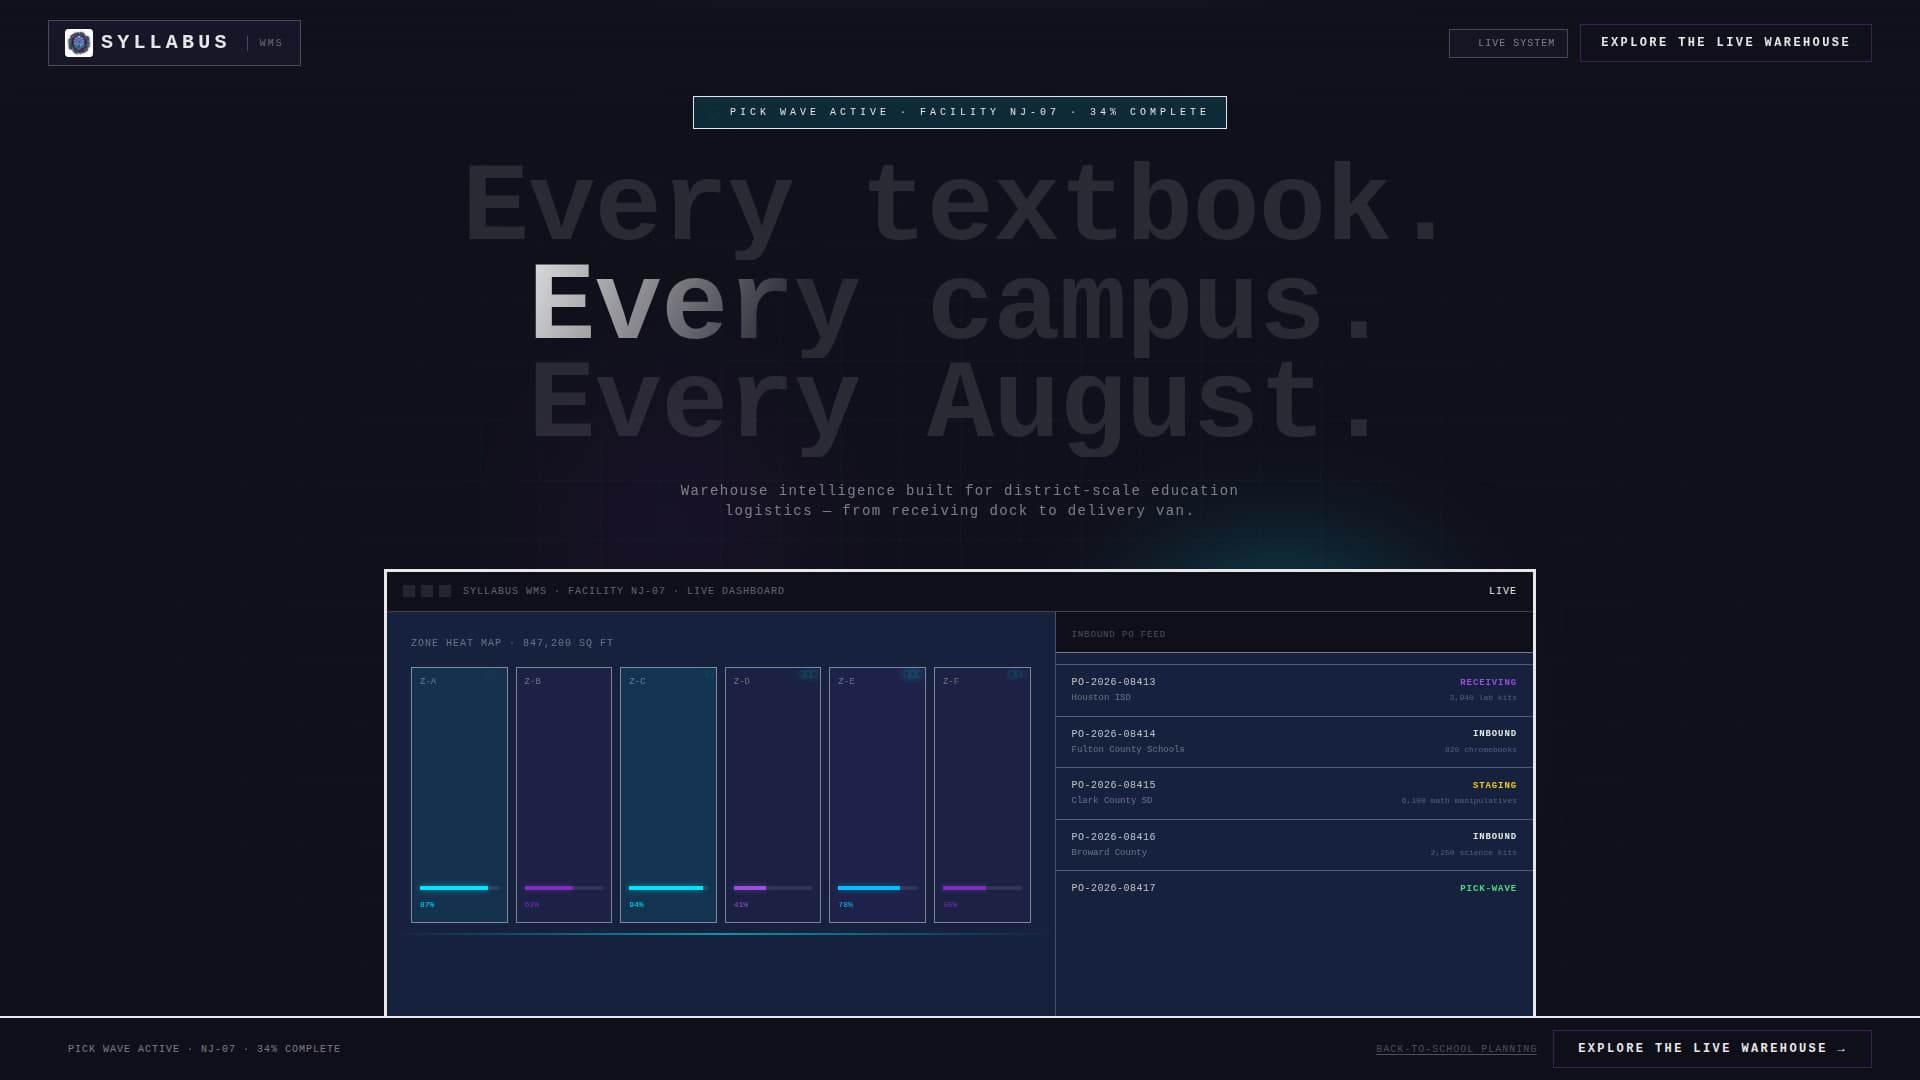The image size is (1920, 1080).
Task: Click the first window dot in dashboard titlebar
Action: (x=409, y=591)
